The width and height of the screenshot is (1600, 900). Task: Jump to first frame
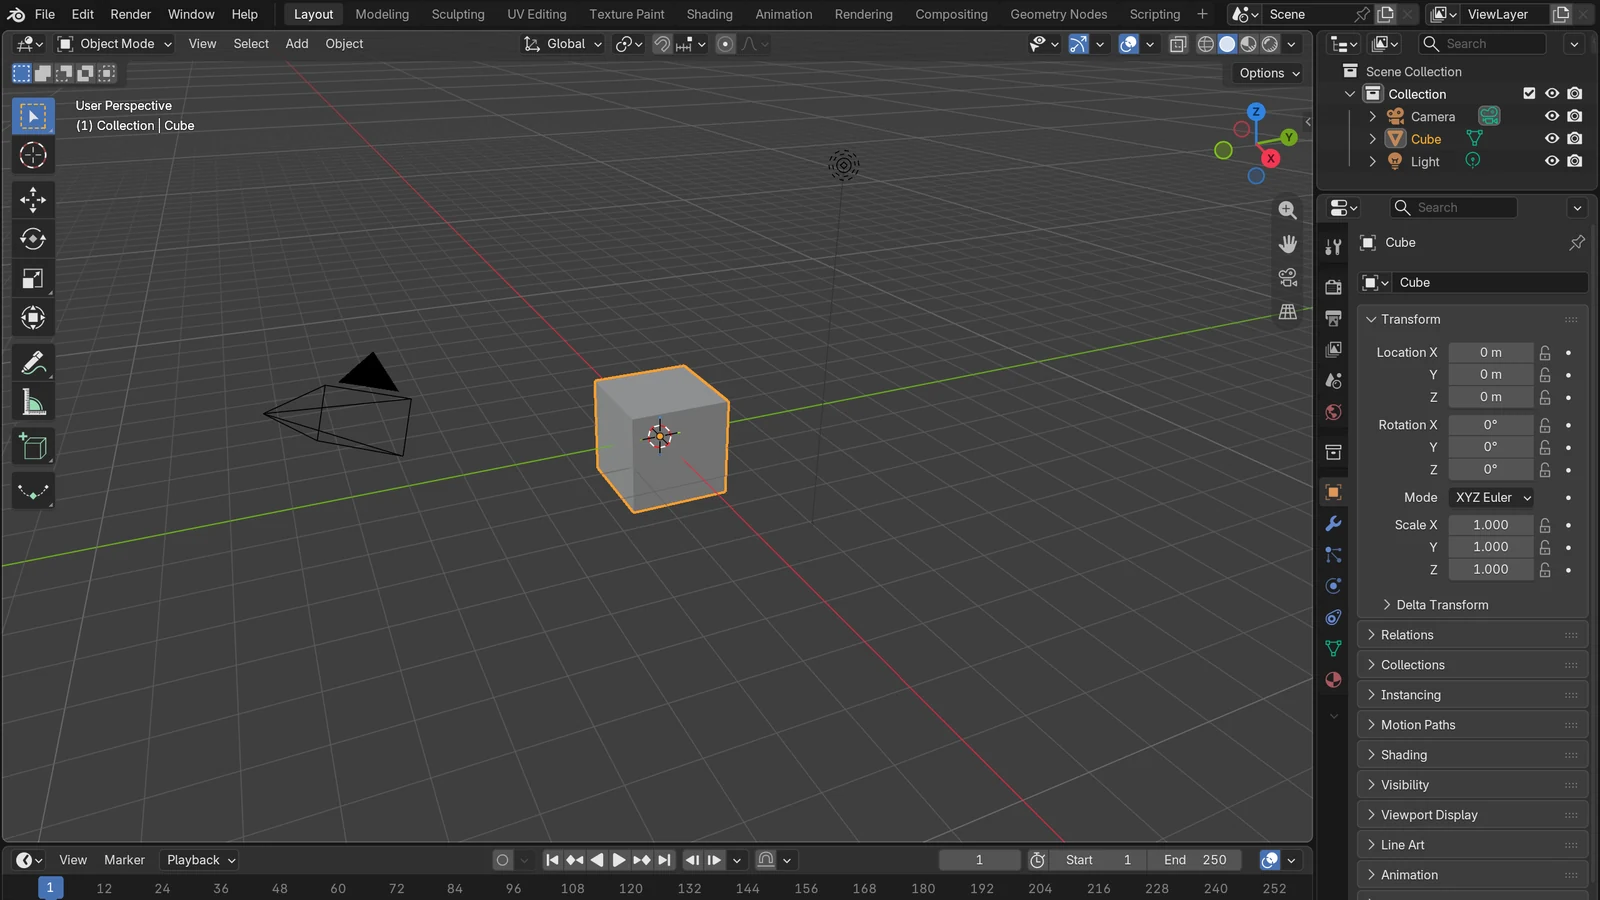[552, 860]
